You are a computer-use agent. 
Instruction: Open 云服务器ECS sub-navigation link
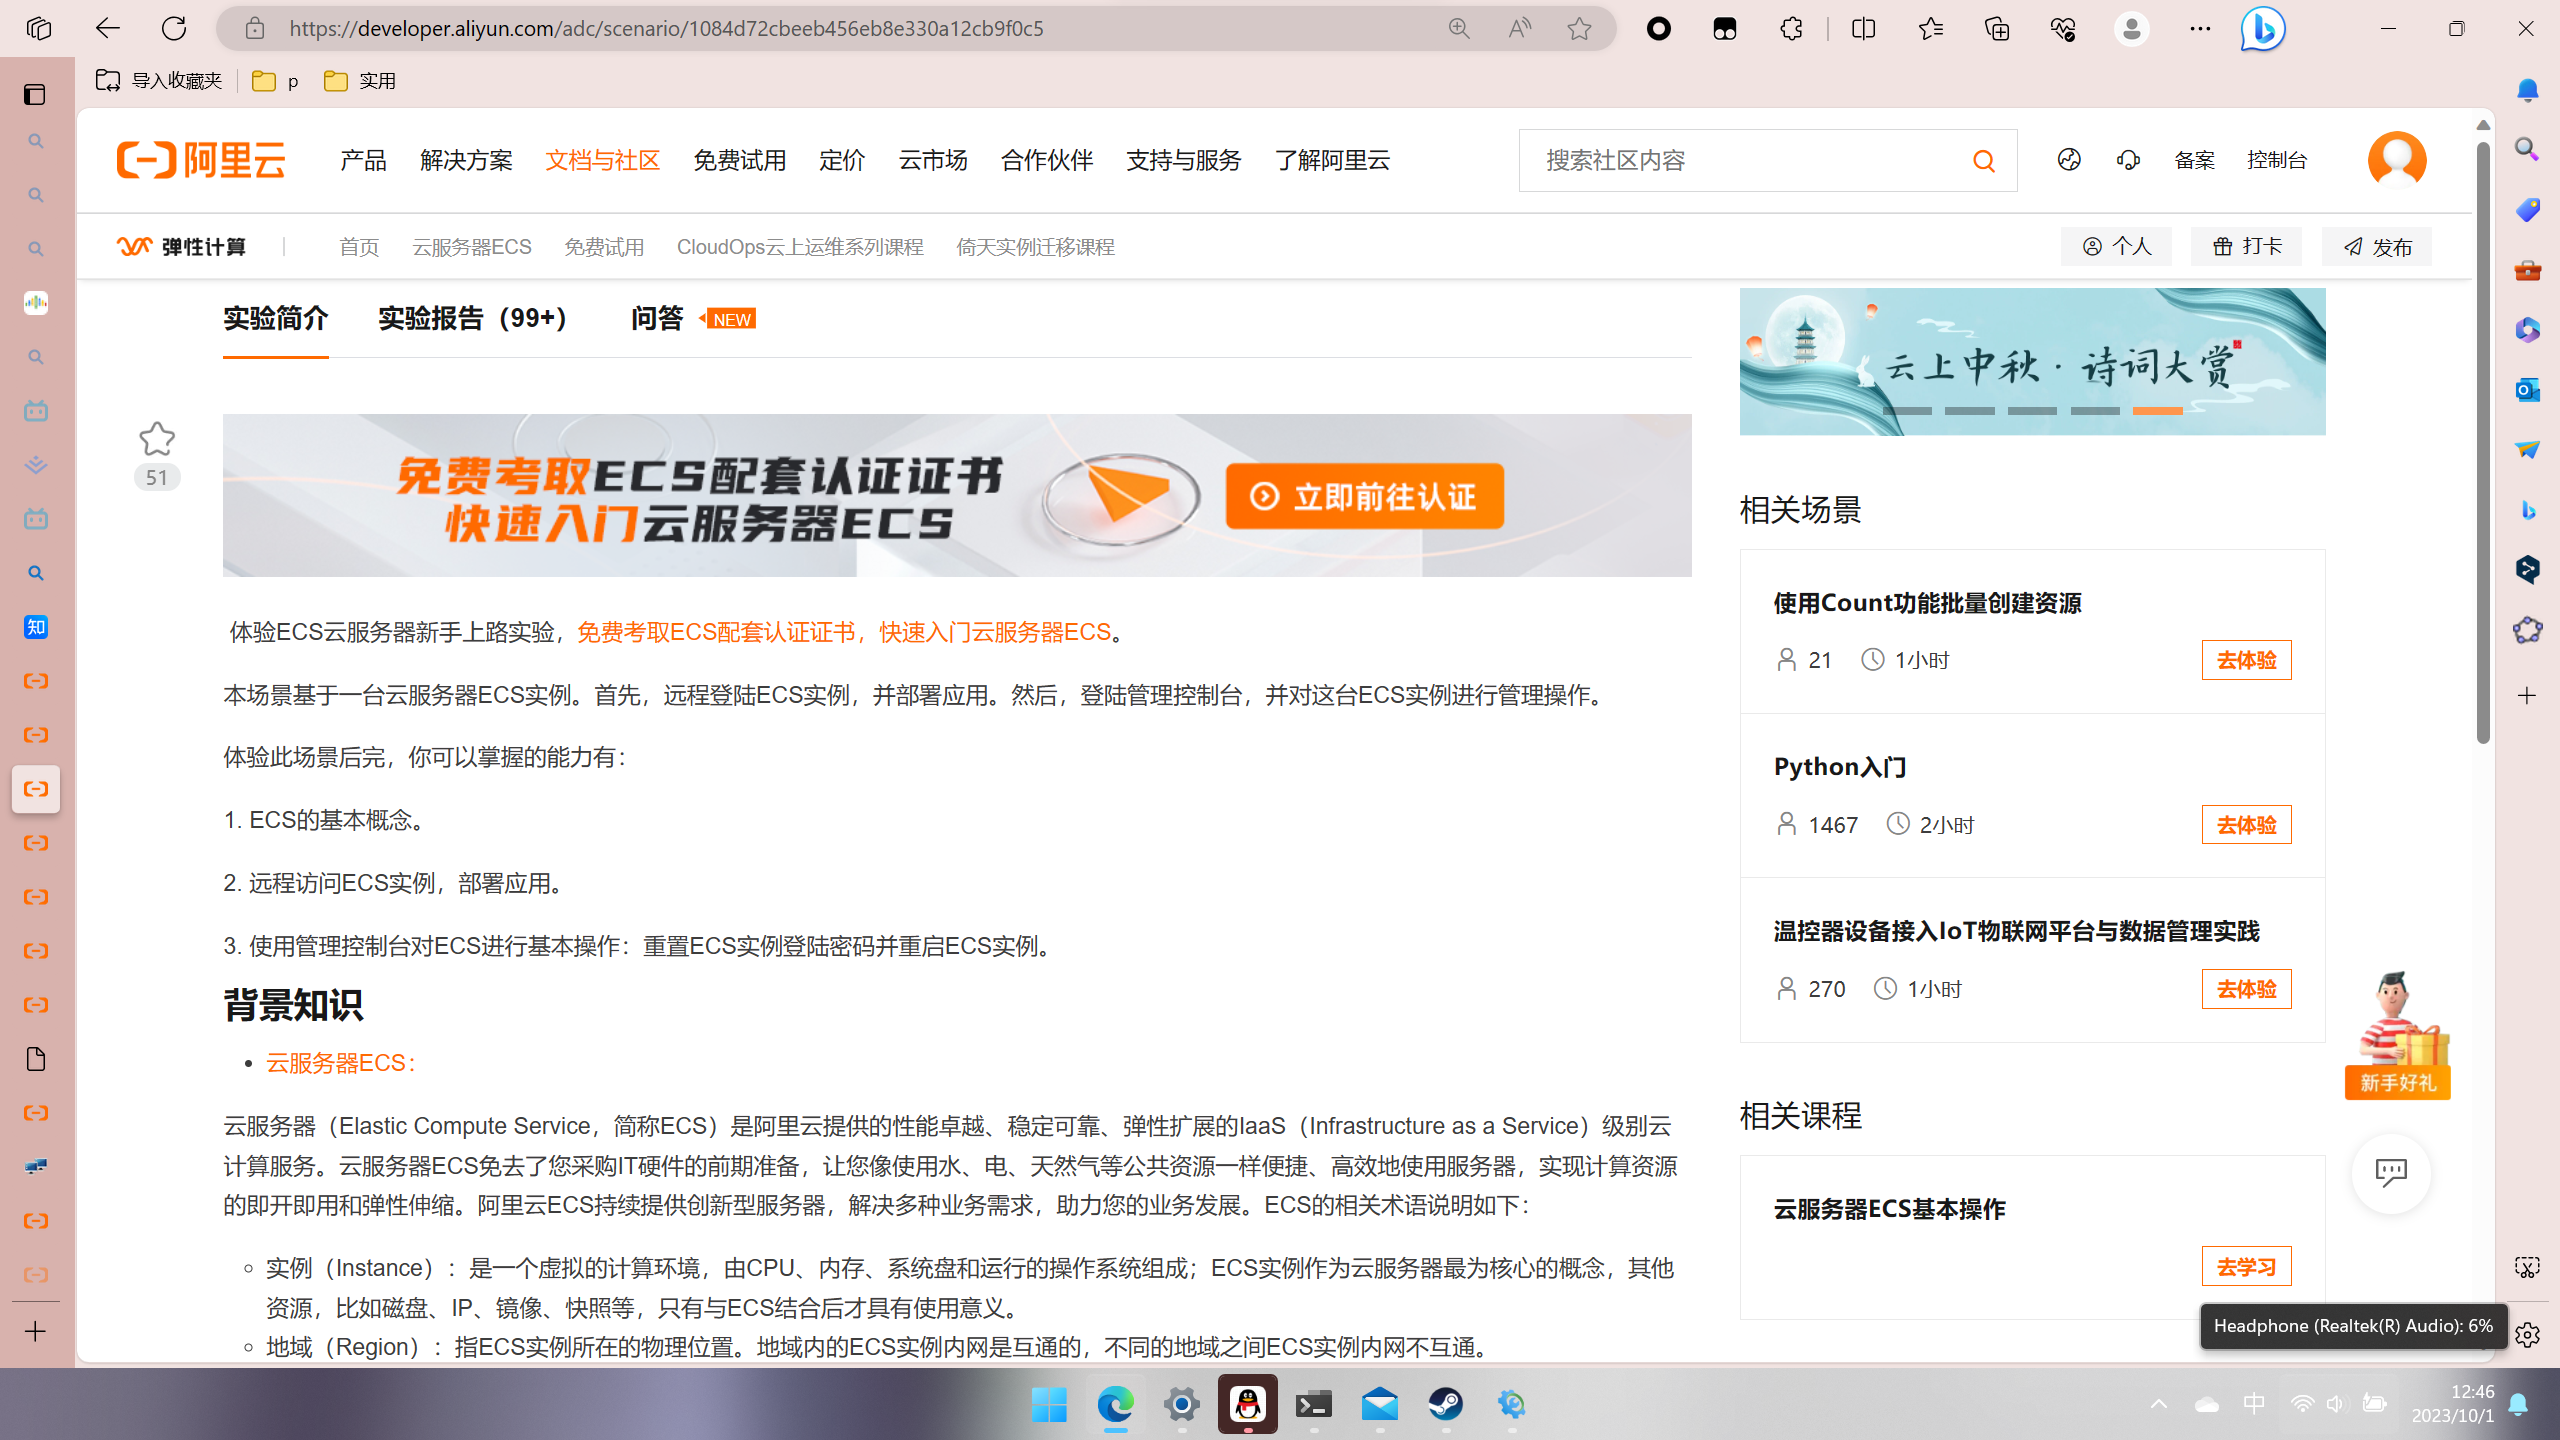coord(472,247)
